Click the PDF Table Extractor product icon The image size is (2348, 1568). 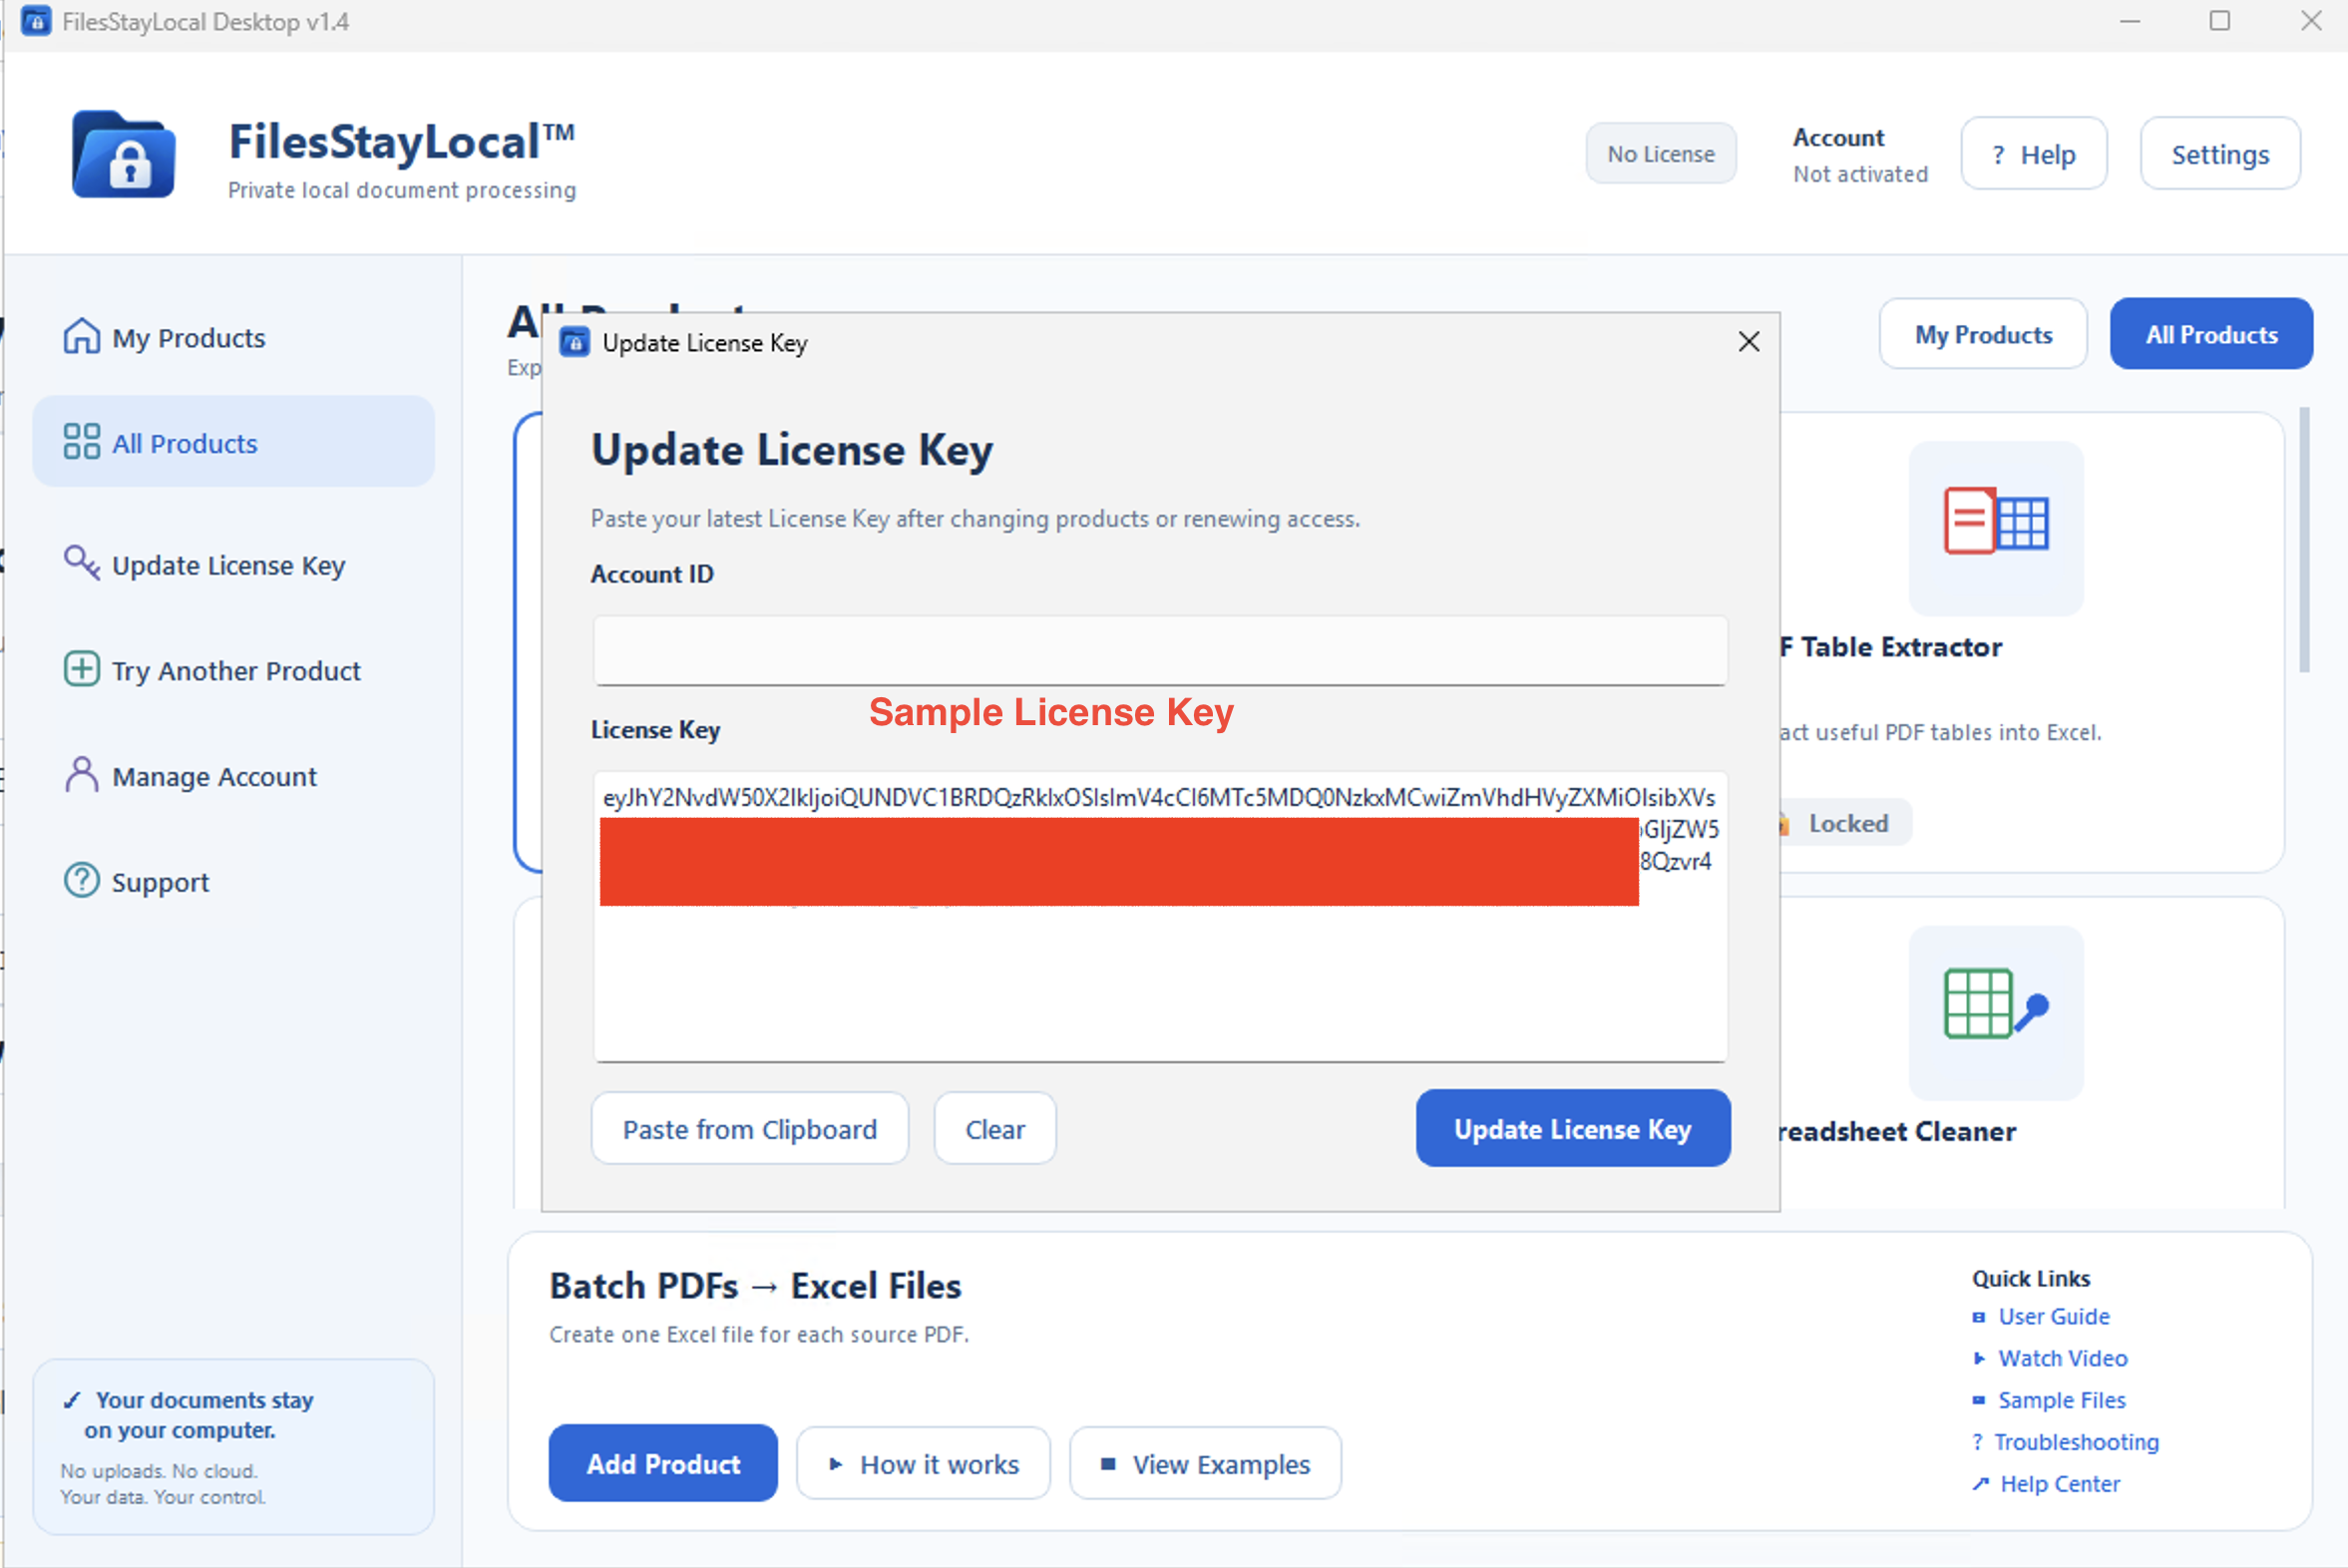1996,528
